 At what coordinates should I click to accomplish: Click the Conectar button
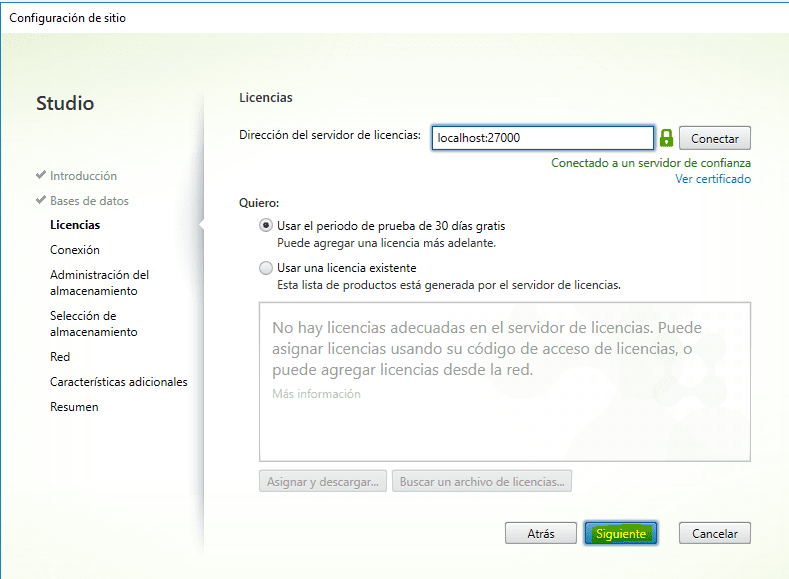(715, 138)
